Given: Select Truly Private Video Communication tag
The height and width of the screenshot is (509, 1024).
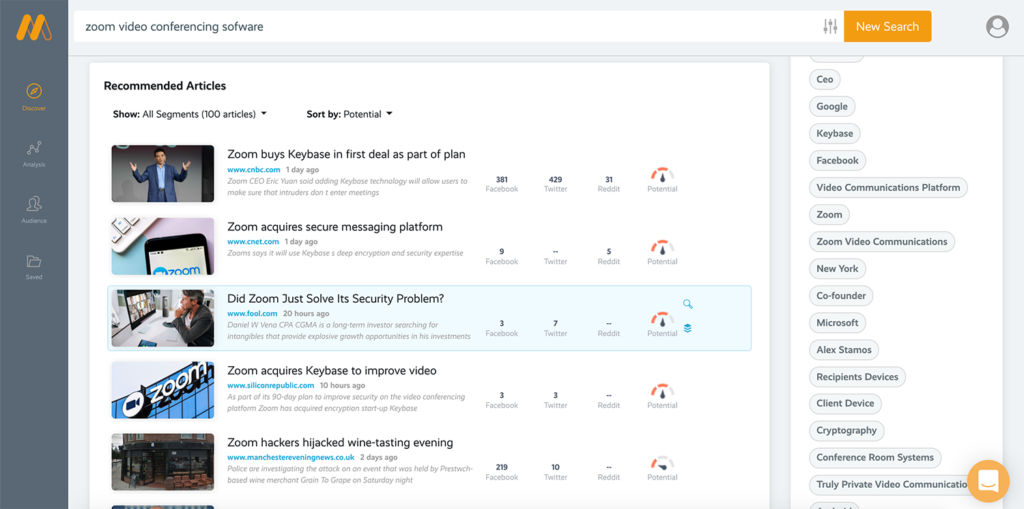Looking at the screenshot, I should [x=891, y=485].
